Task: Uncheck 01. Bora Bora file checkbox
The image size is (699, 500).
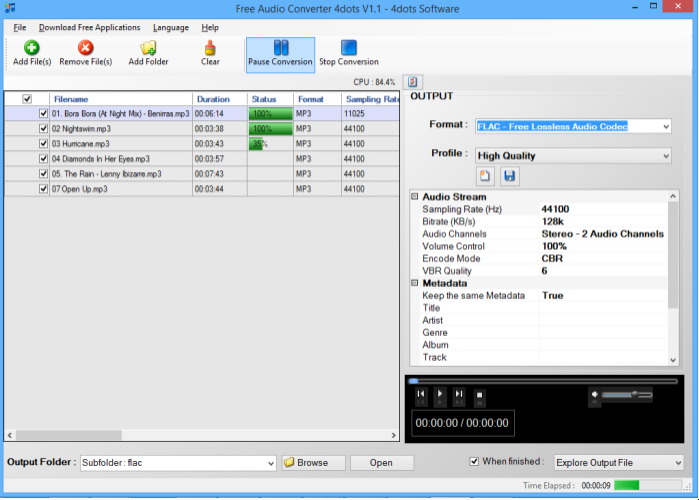Action: (x=43, y=114)
